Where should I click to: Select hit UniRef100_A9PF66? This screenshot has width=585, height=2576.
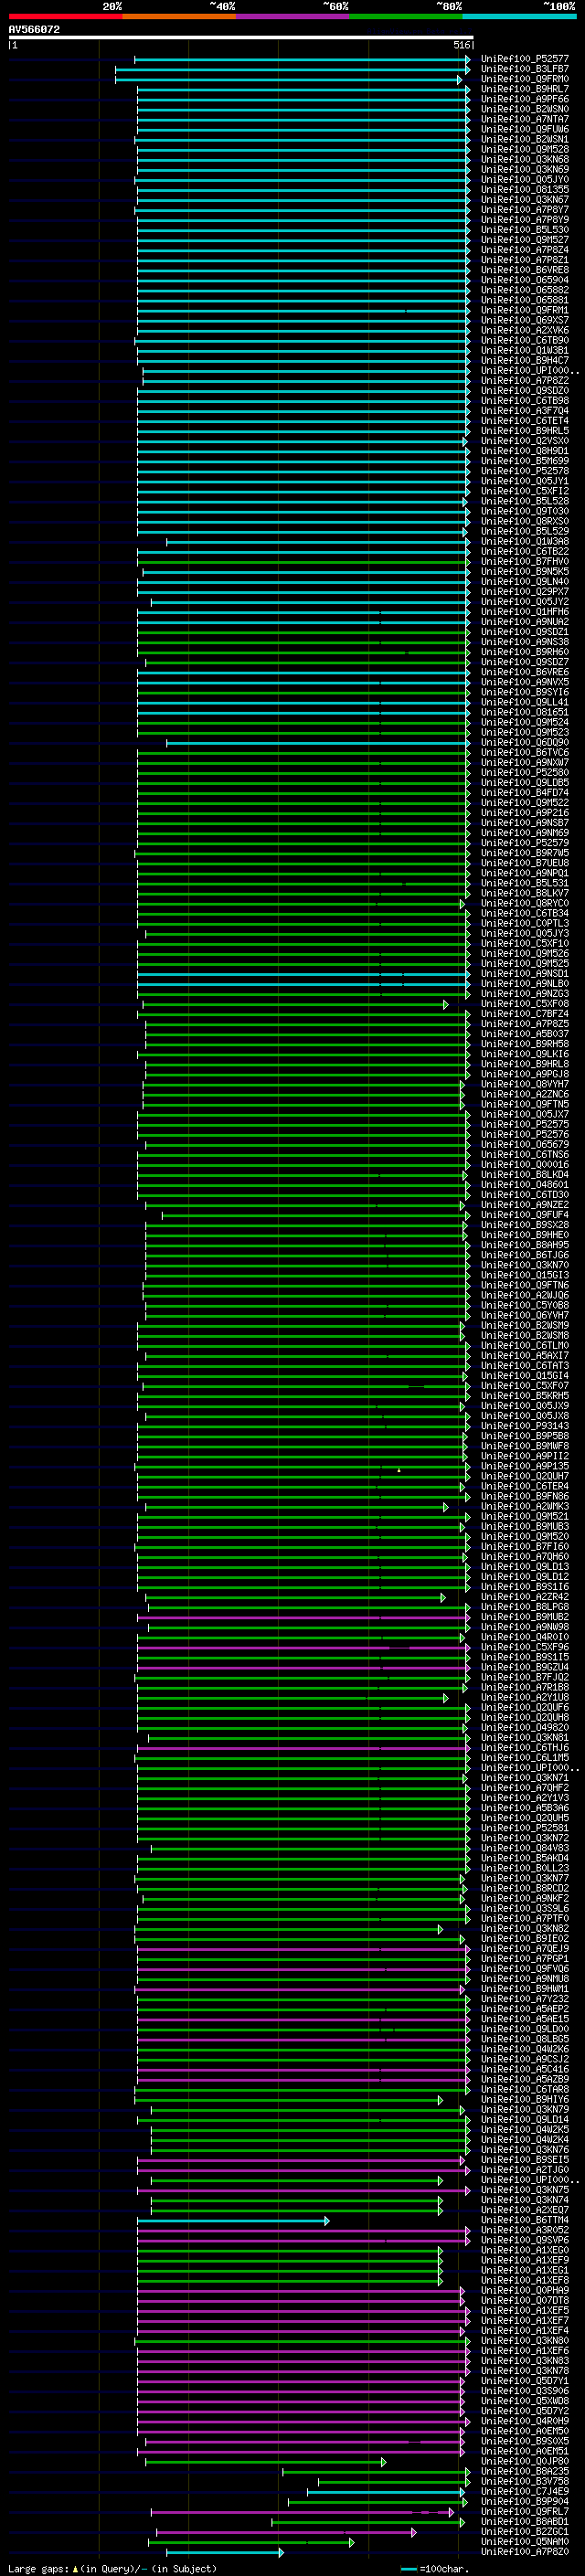tap(524, 99)
